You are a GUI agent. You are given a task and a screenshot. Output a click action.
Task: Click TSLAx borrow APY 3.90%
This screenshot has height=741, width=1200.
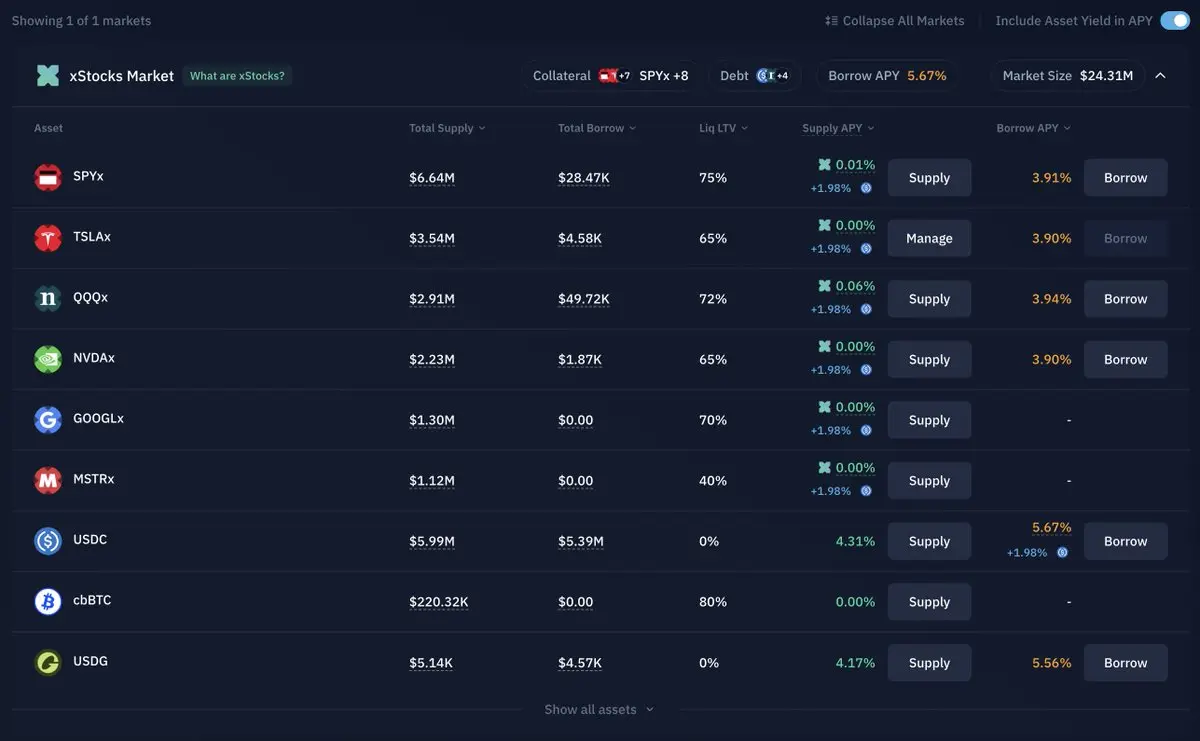1051,238
